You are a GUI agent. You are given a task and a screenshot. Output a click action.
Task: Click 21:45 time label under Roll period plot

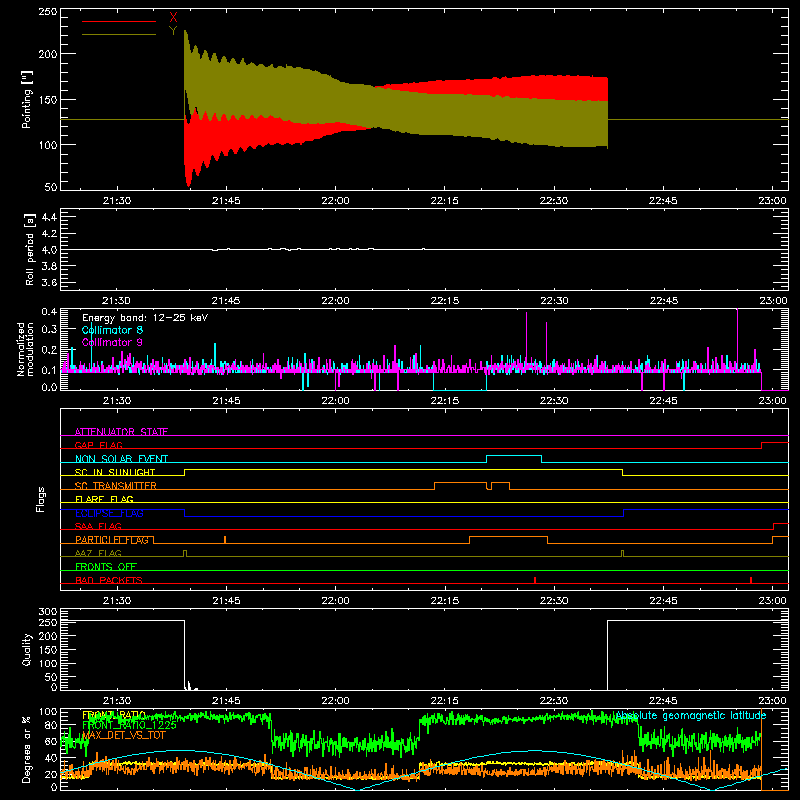(226, 301)
